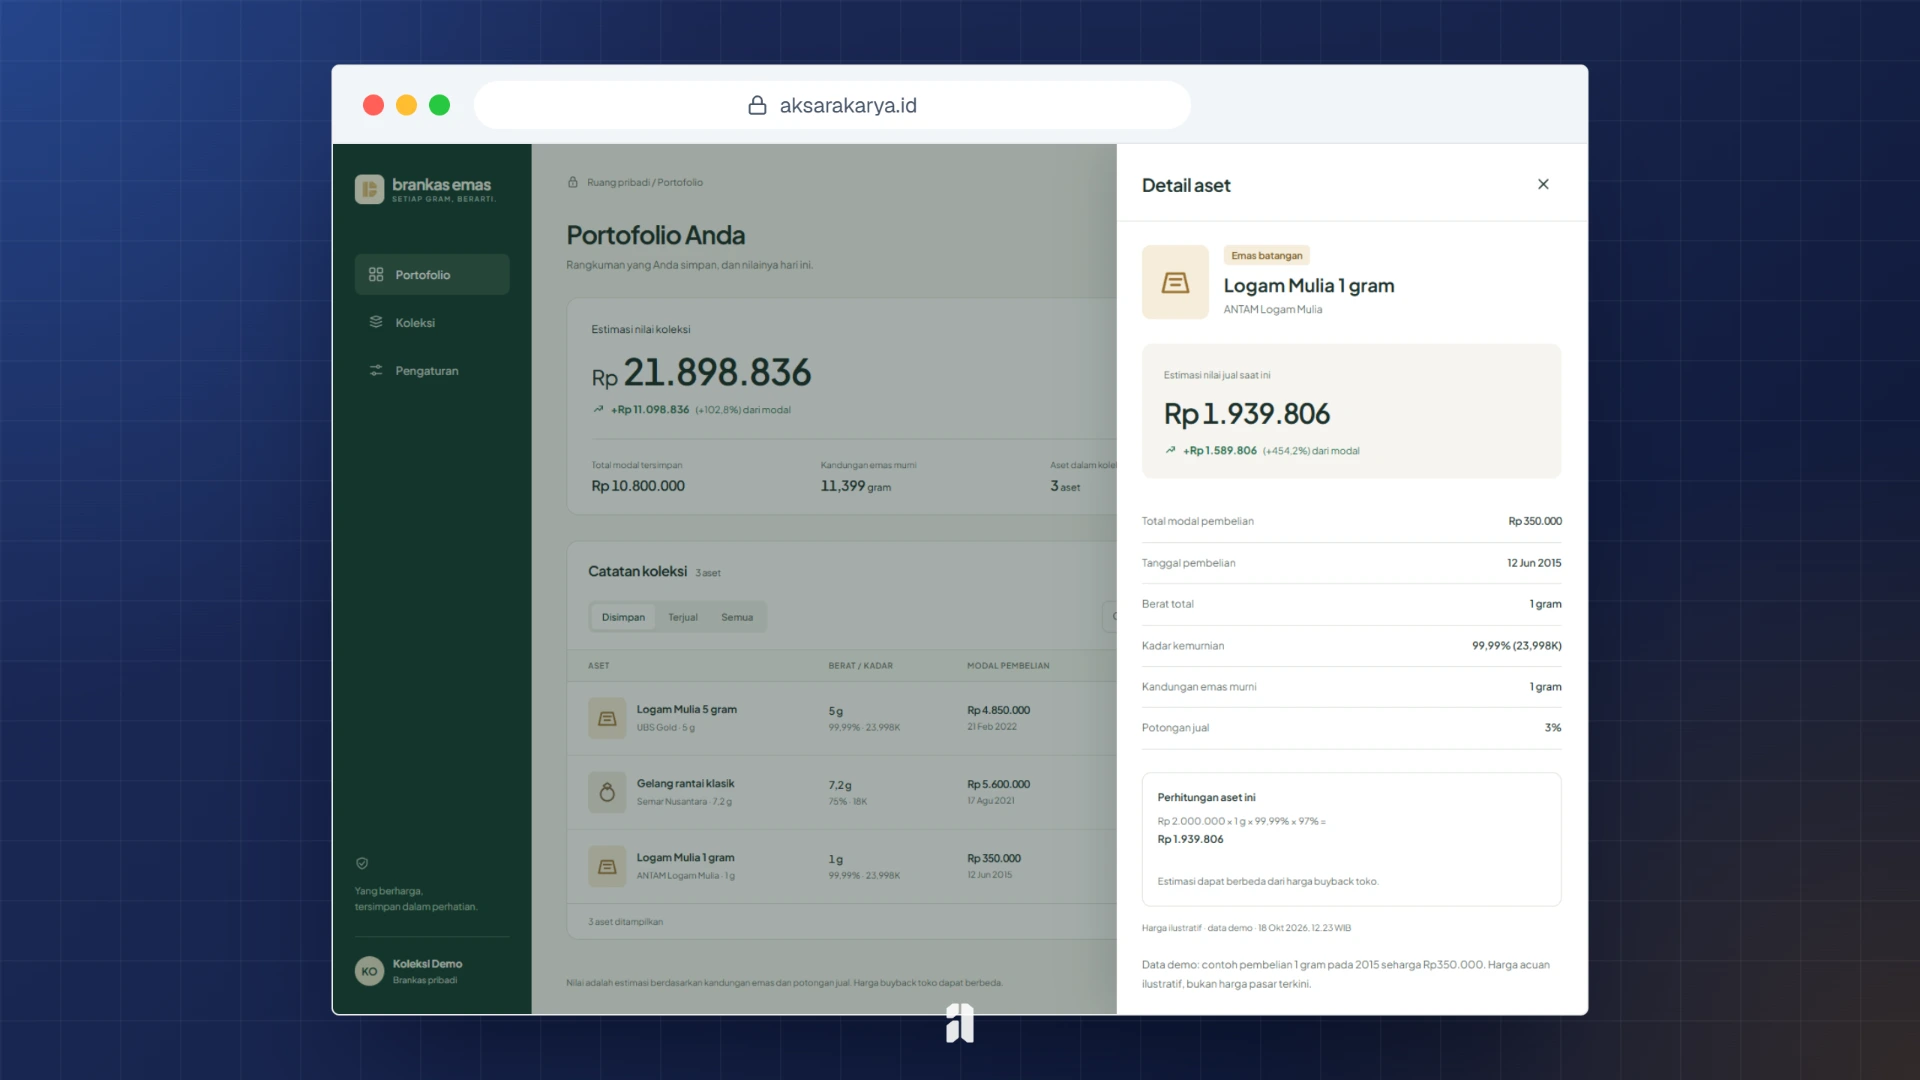
Task: Close the Detail aset panel
Action: pyautogui.click(x=1543, y=184)
